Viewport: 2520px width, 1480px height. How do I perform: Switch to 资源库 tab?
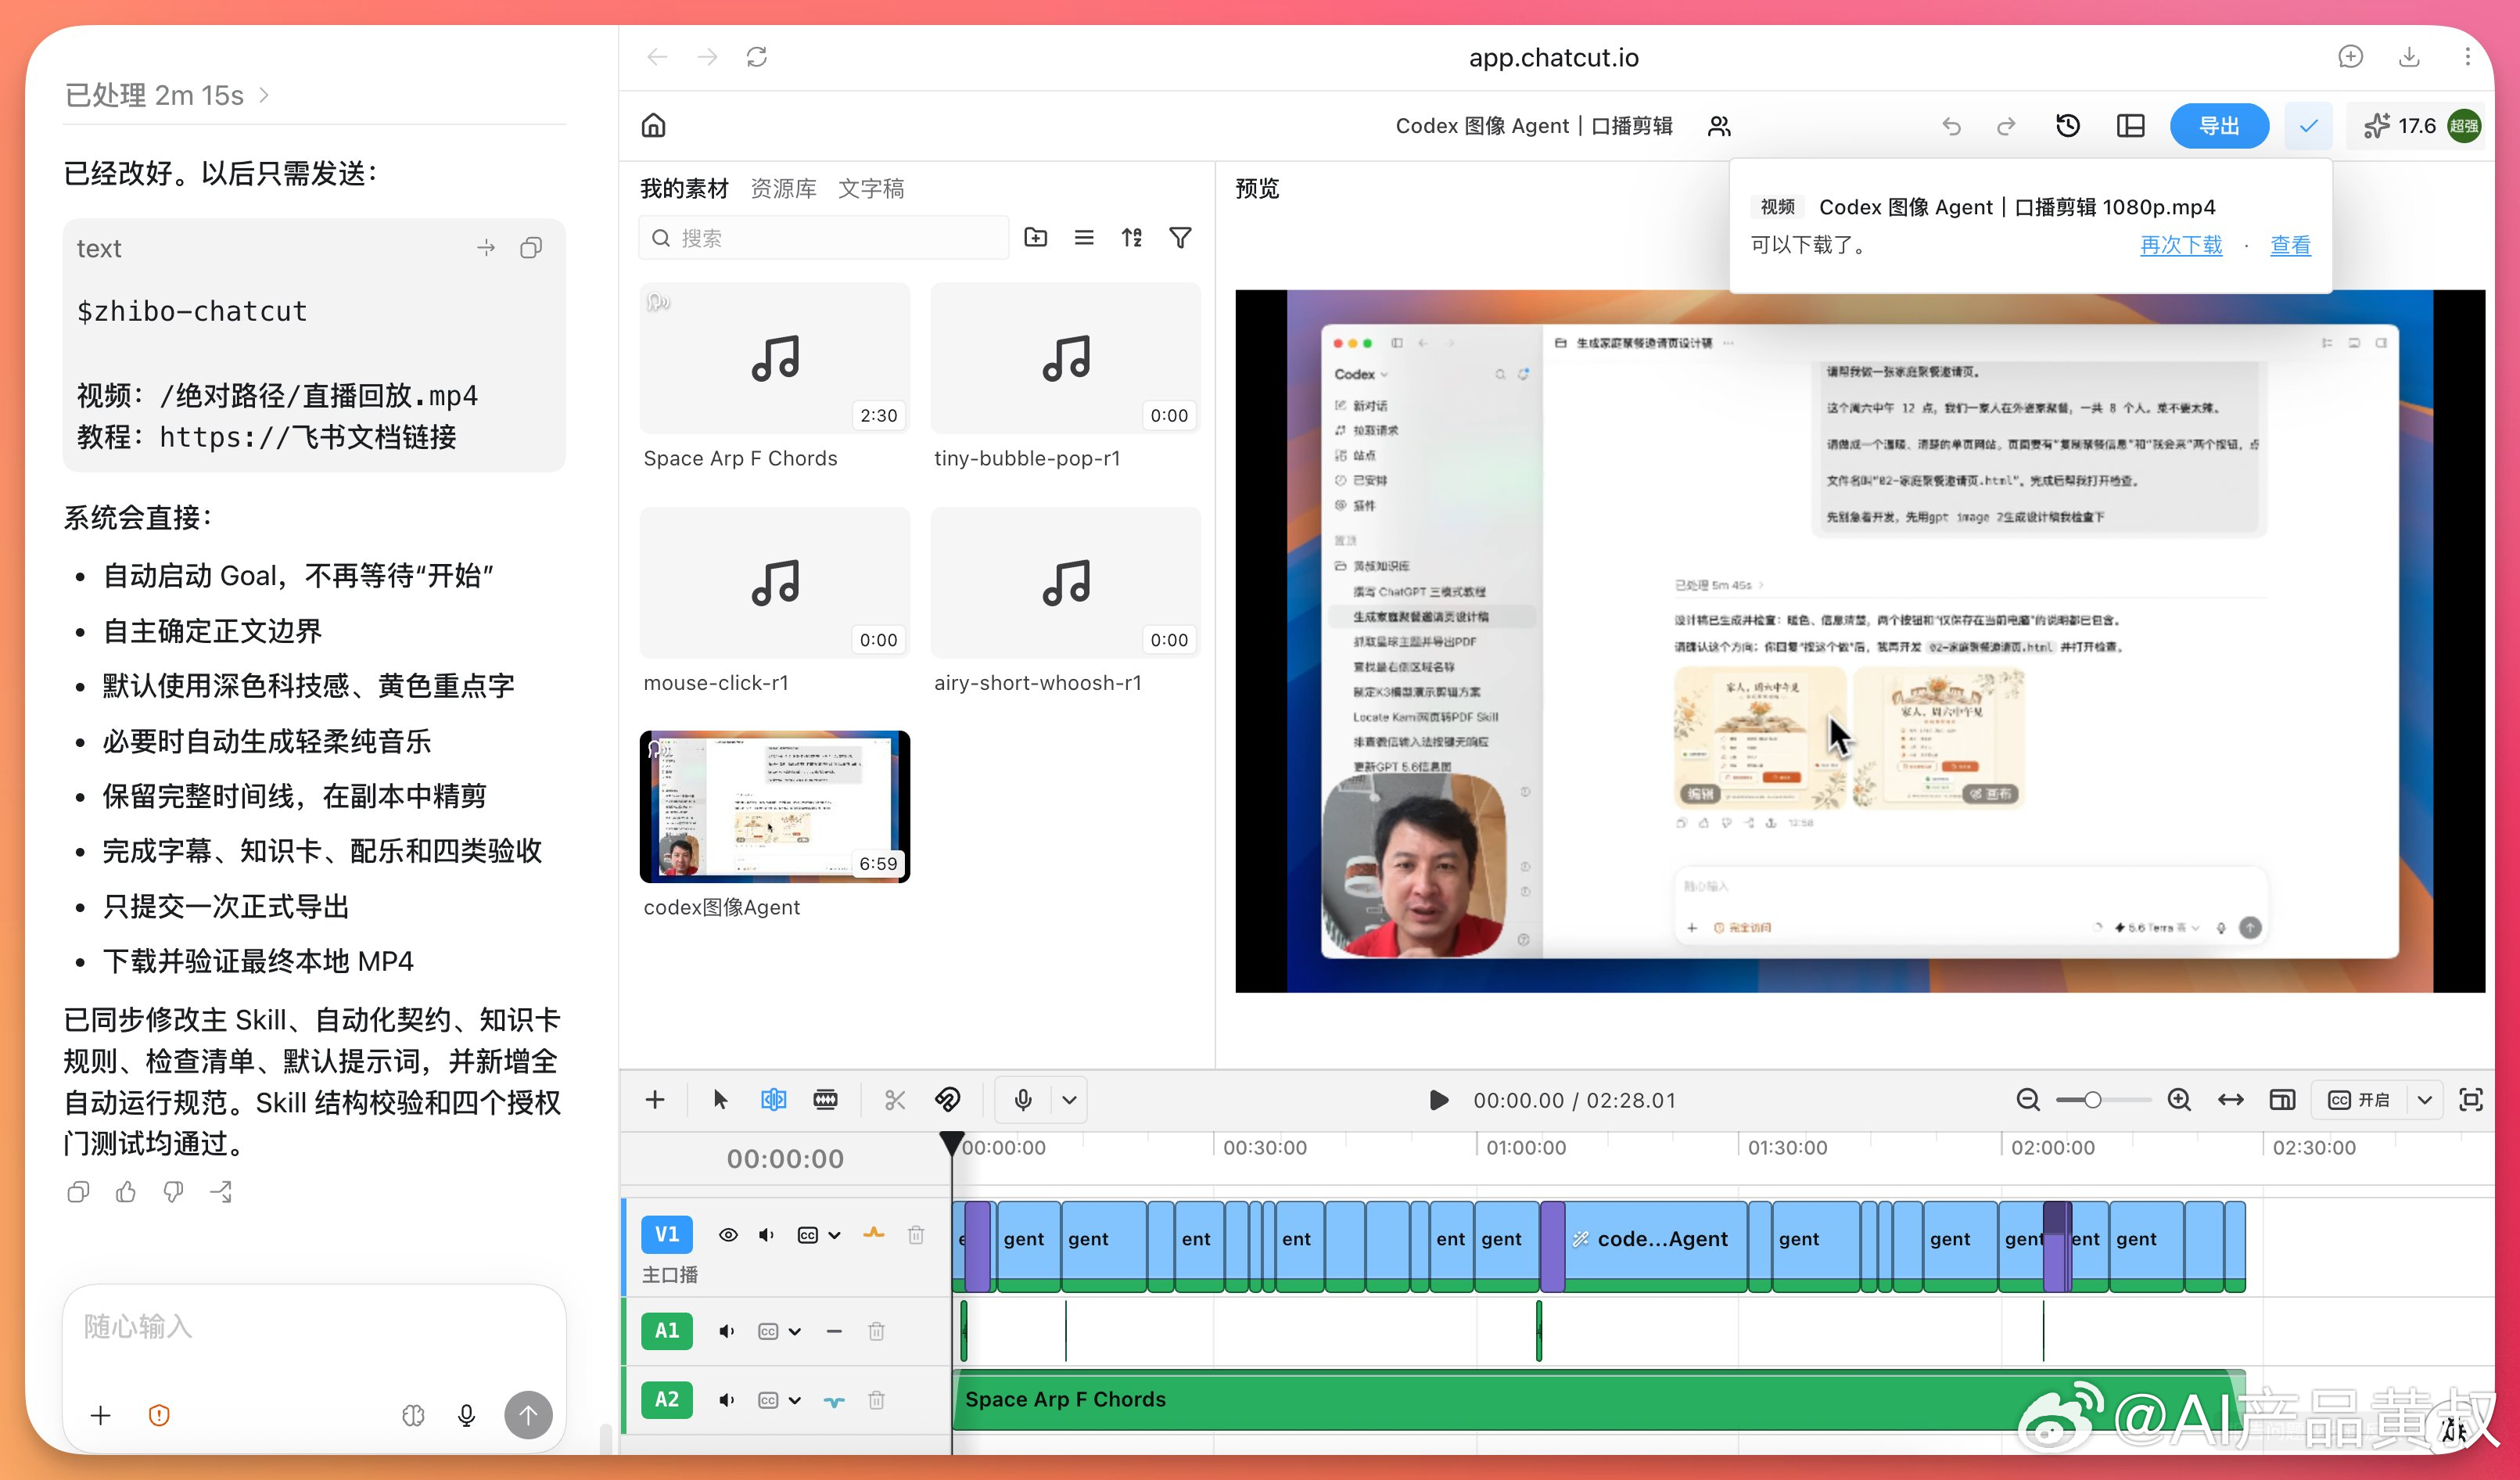click(x=783, y=188)
